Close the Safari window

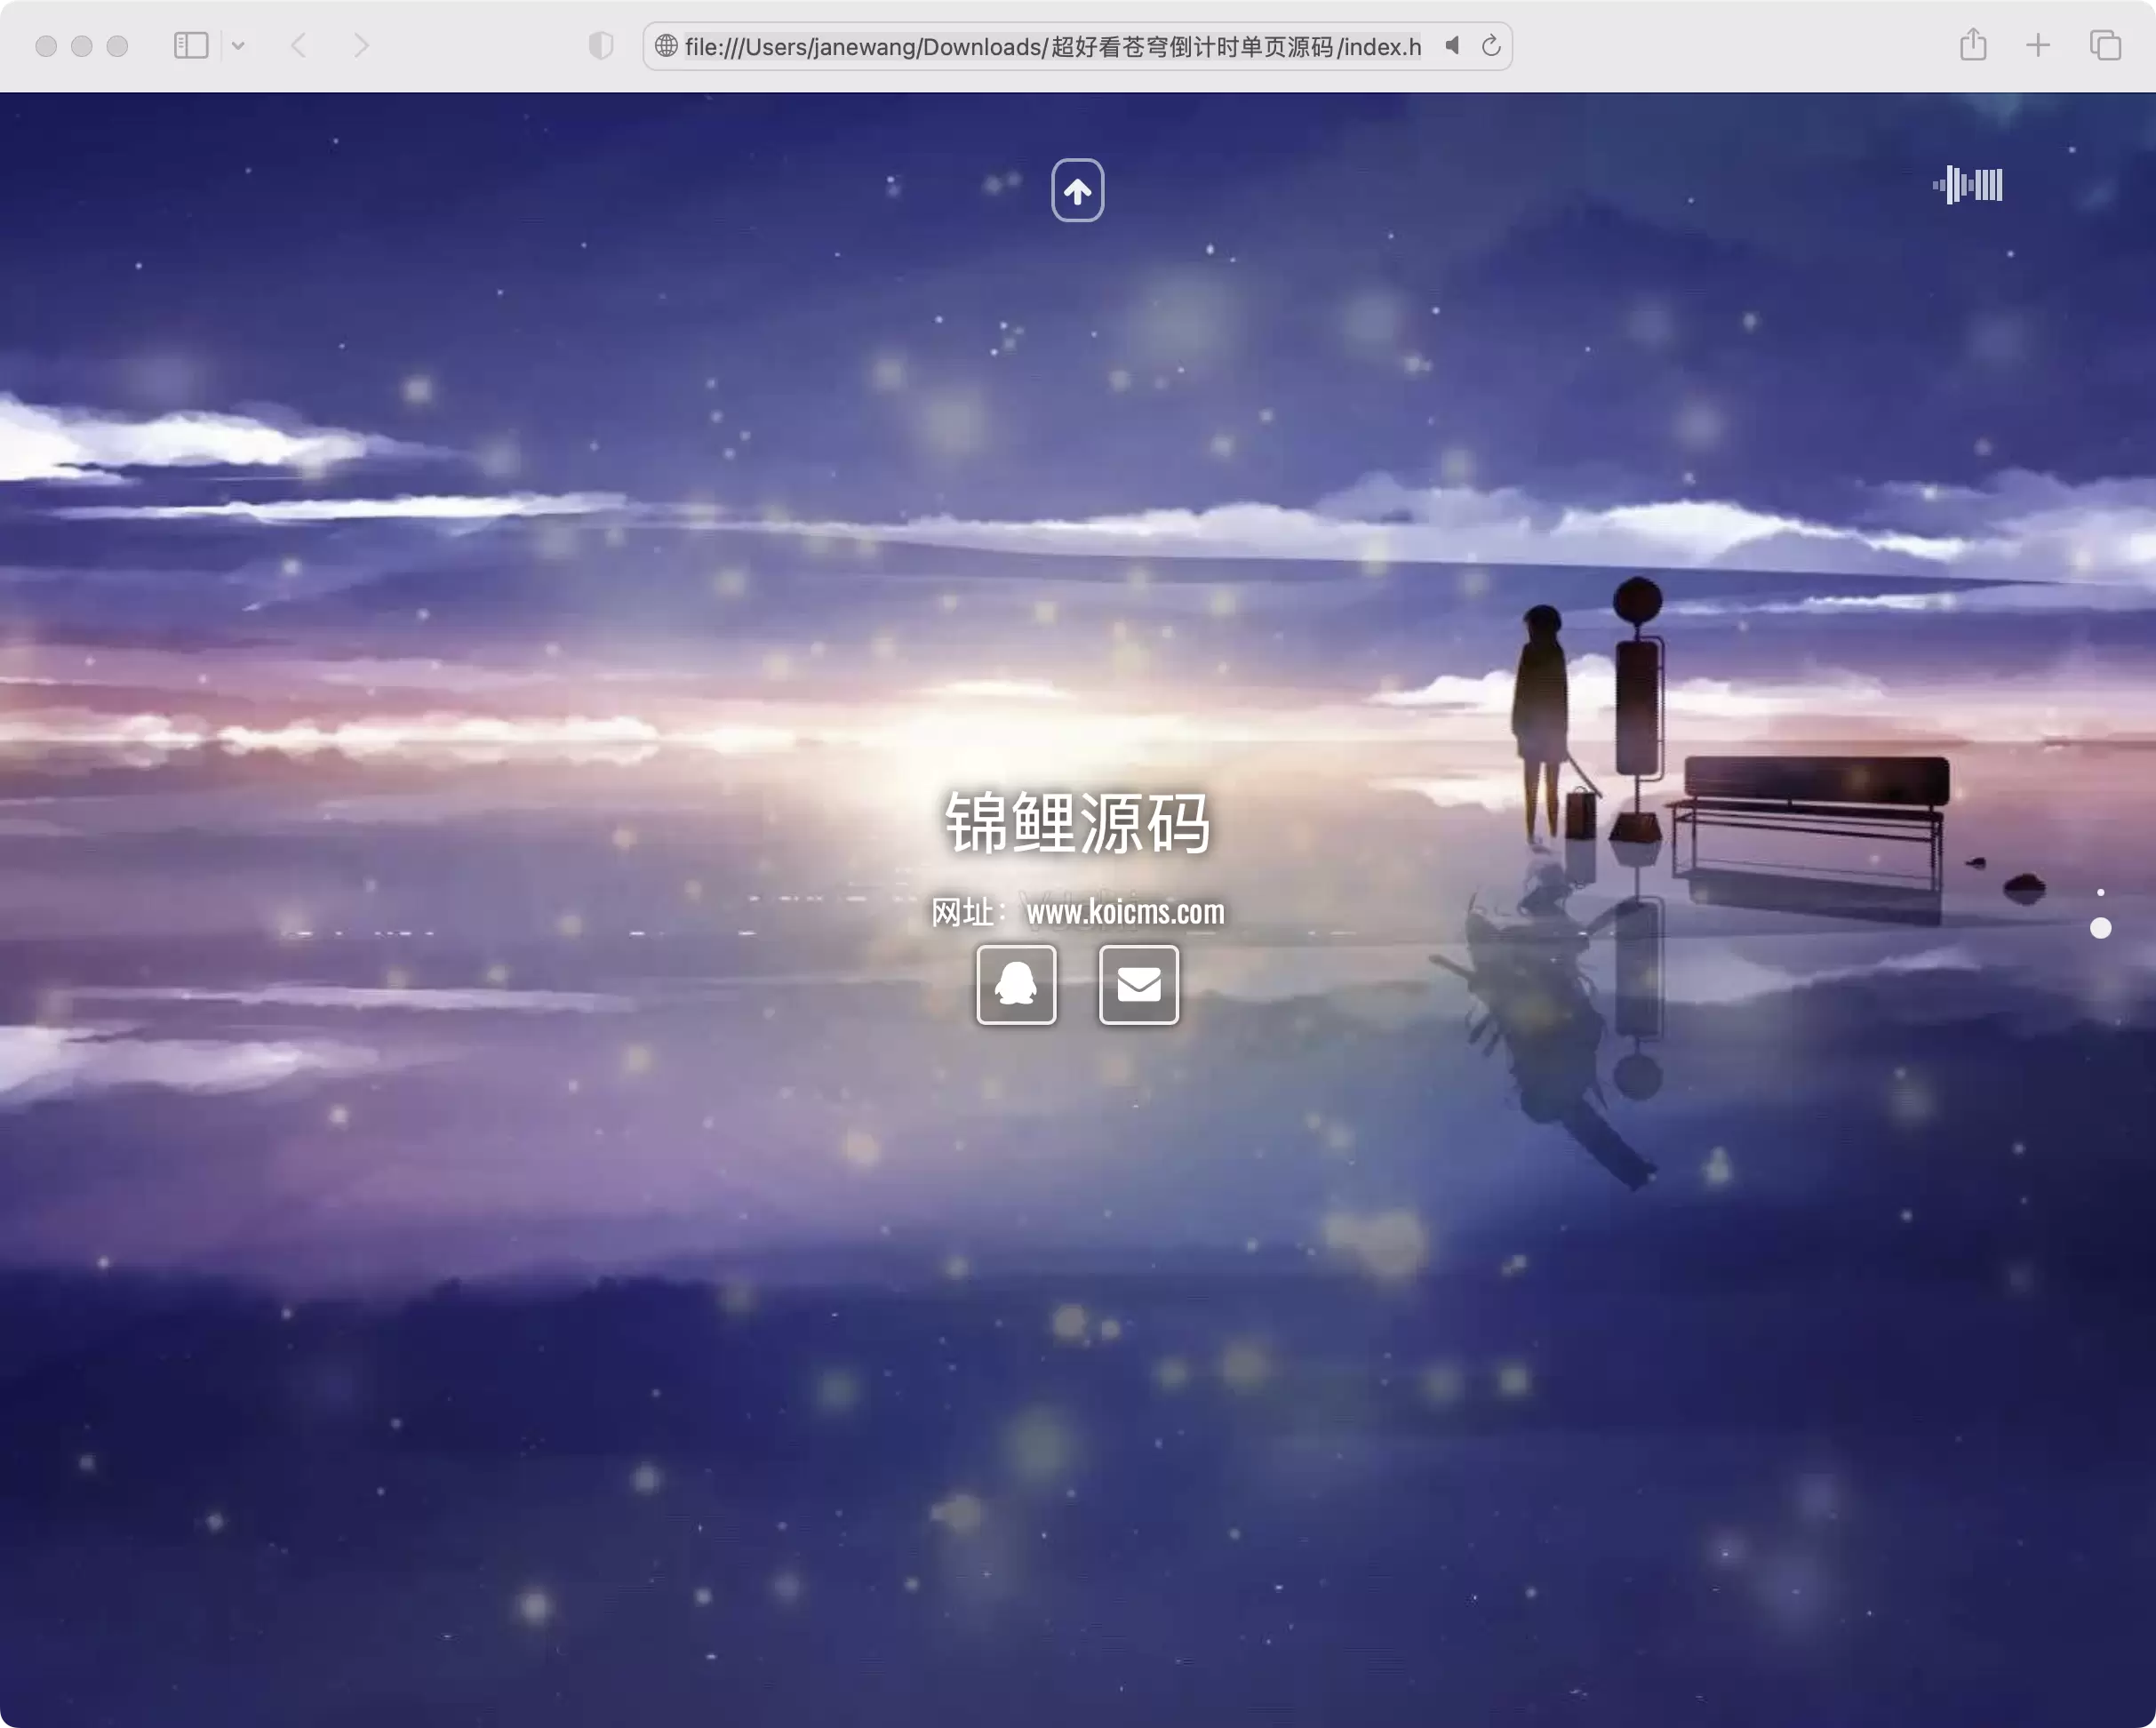point(46,46)
